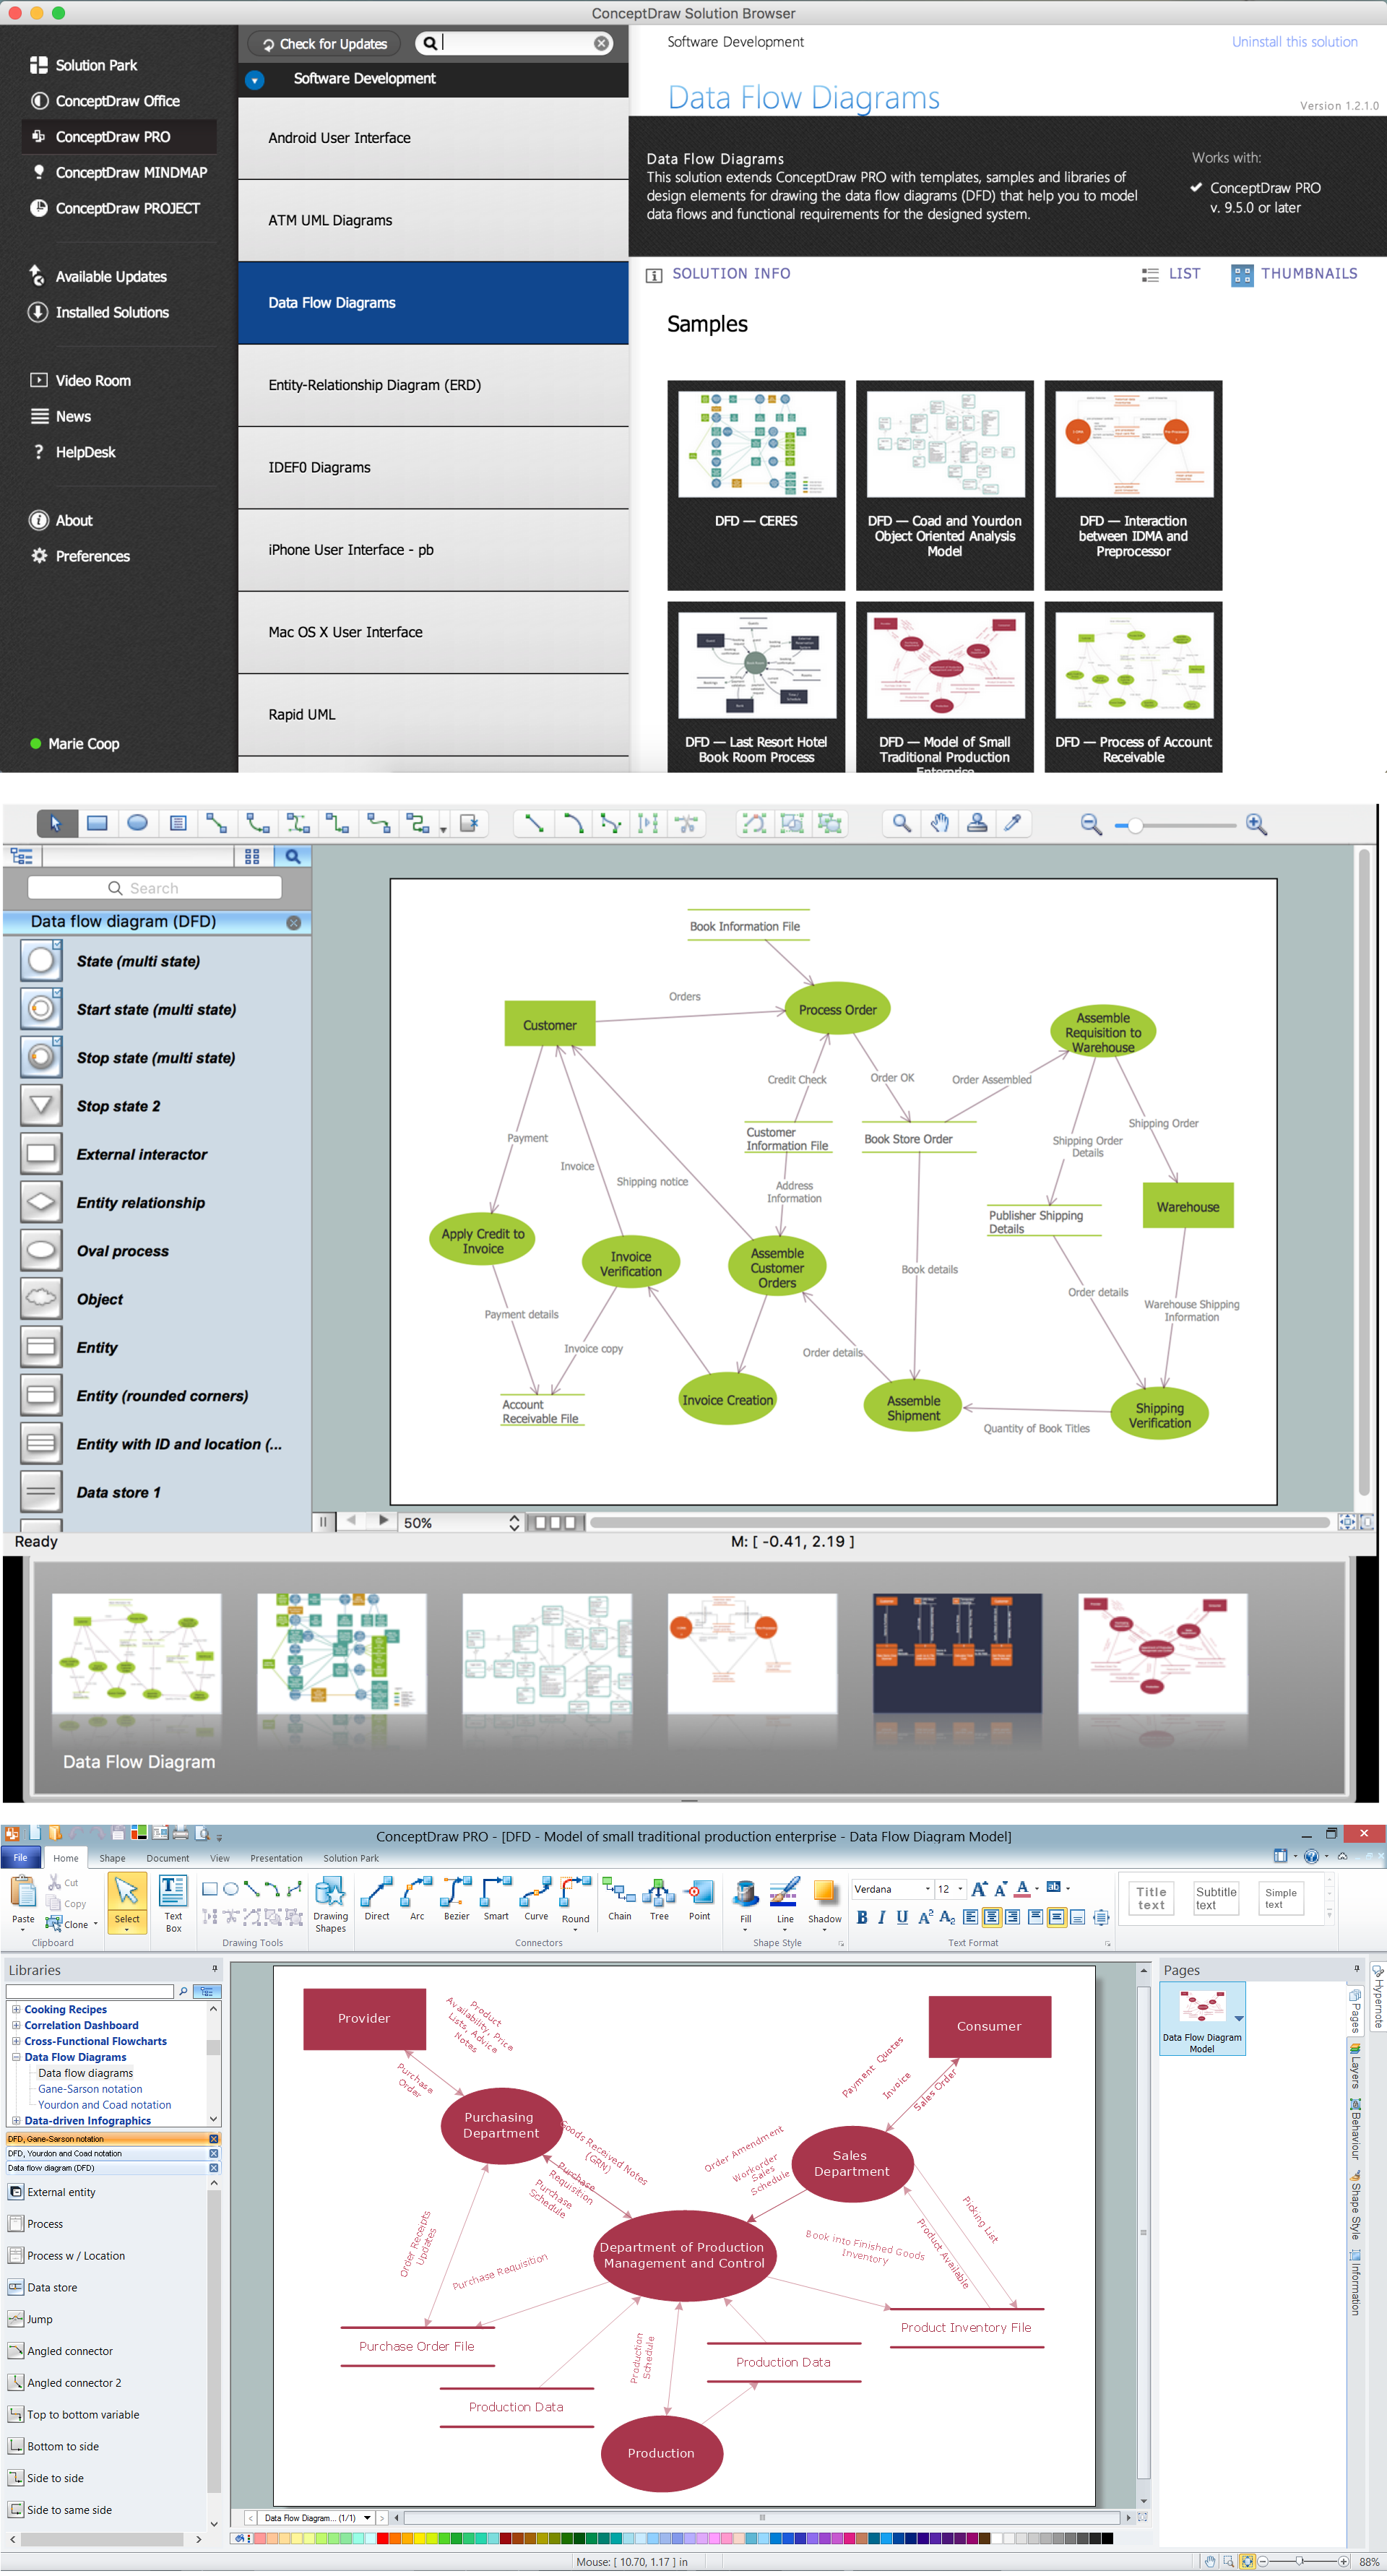Click the library search magnifier button
The height and width of the screenshot is (2576, 1387).
pos(292,856)
